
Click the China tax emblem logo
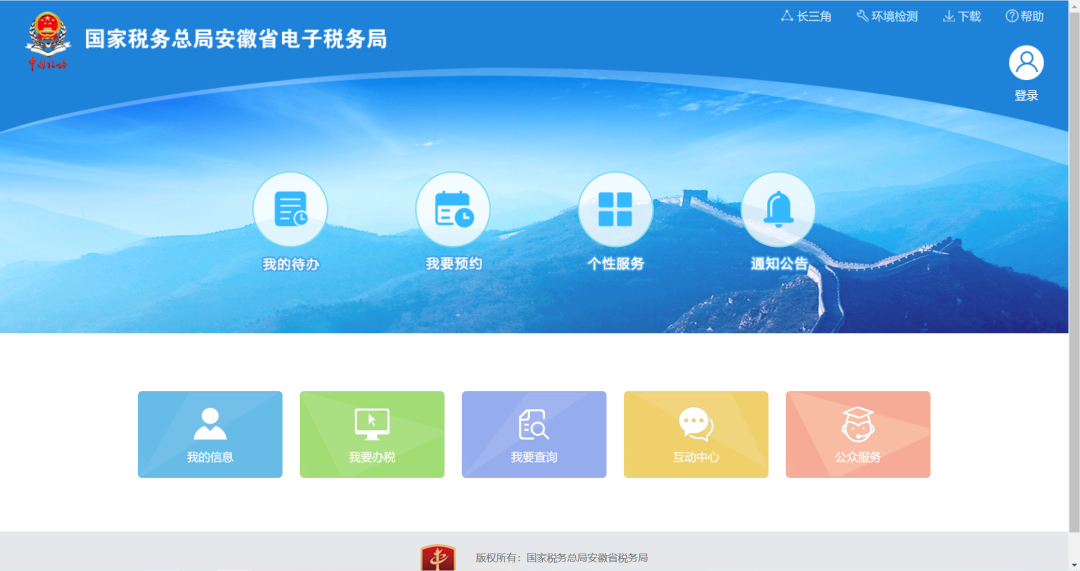point(48,41)
